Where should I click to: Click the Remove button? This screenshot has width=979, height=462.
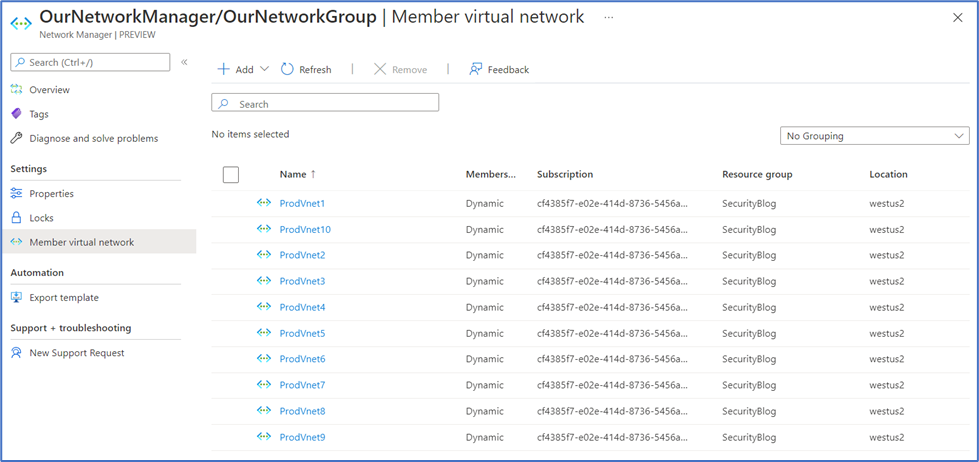pyautogui.click(x=400, y=69)
